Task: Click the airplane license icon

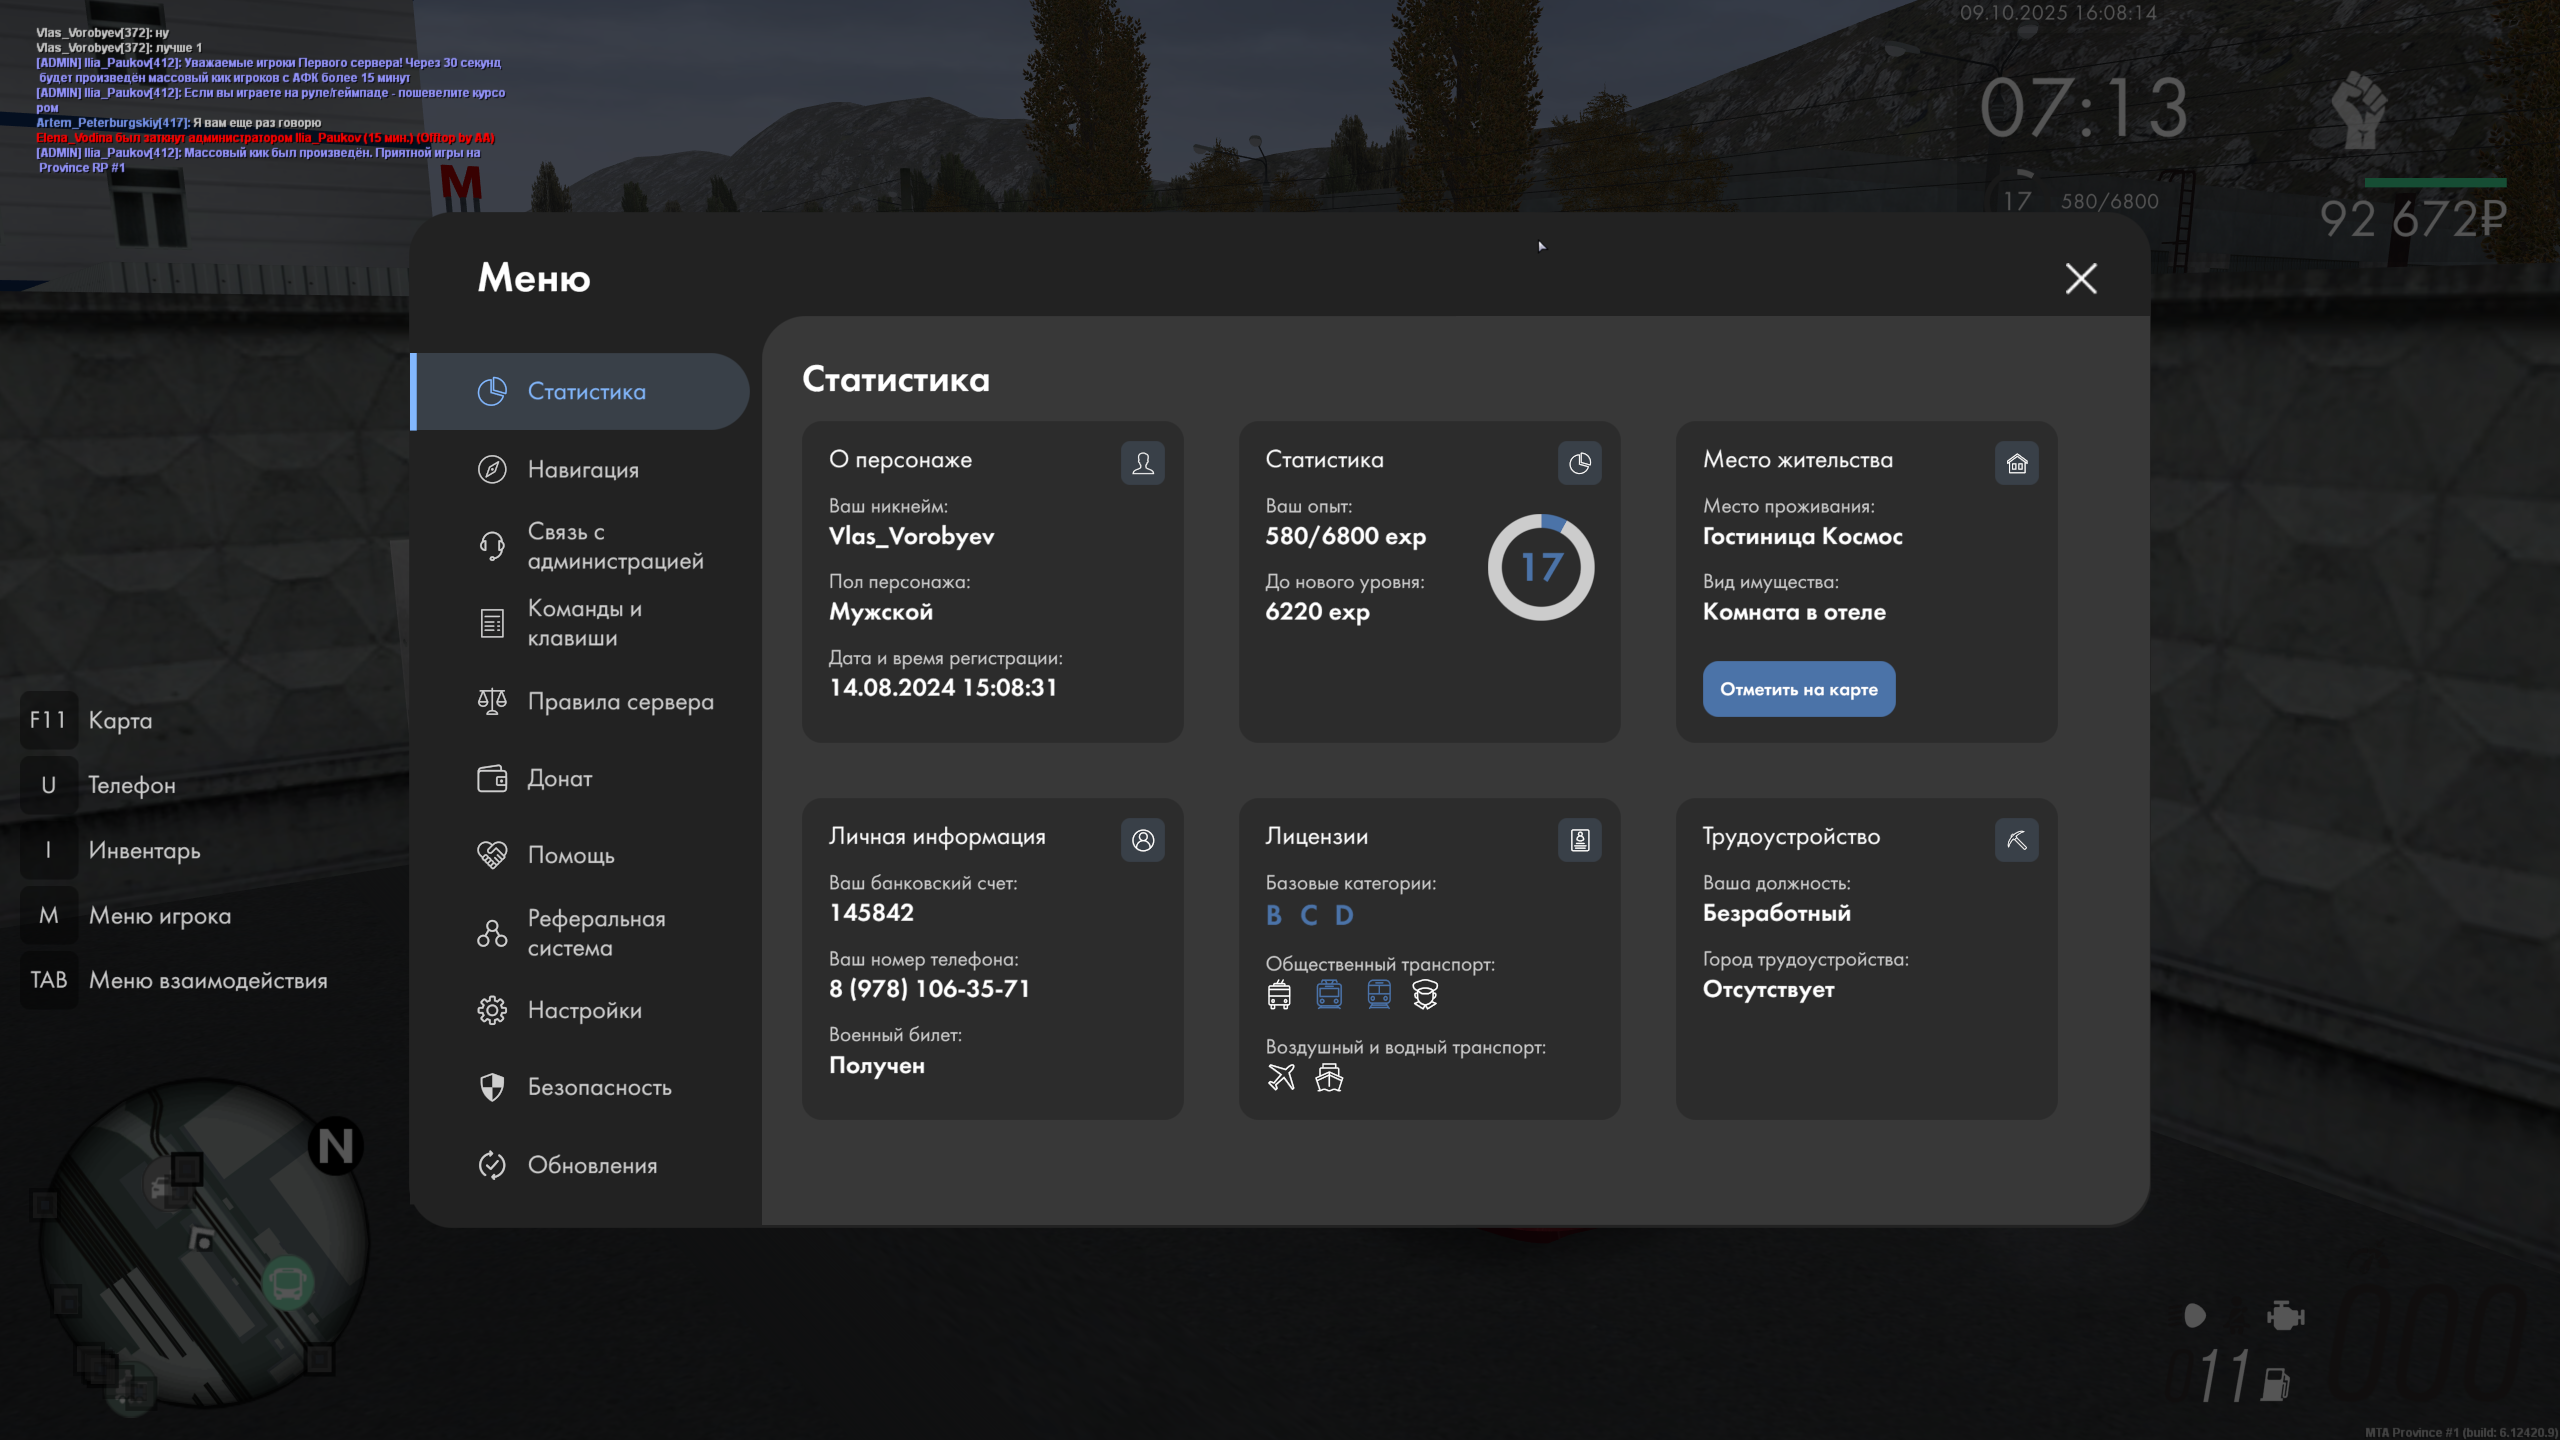Action: pos(1281,1077)
